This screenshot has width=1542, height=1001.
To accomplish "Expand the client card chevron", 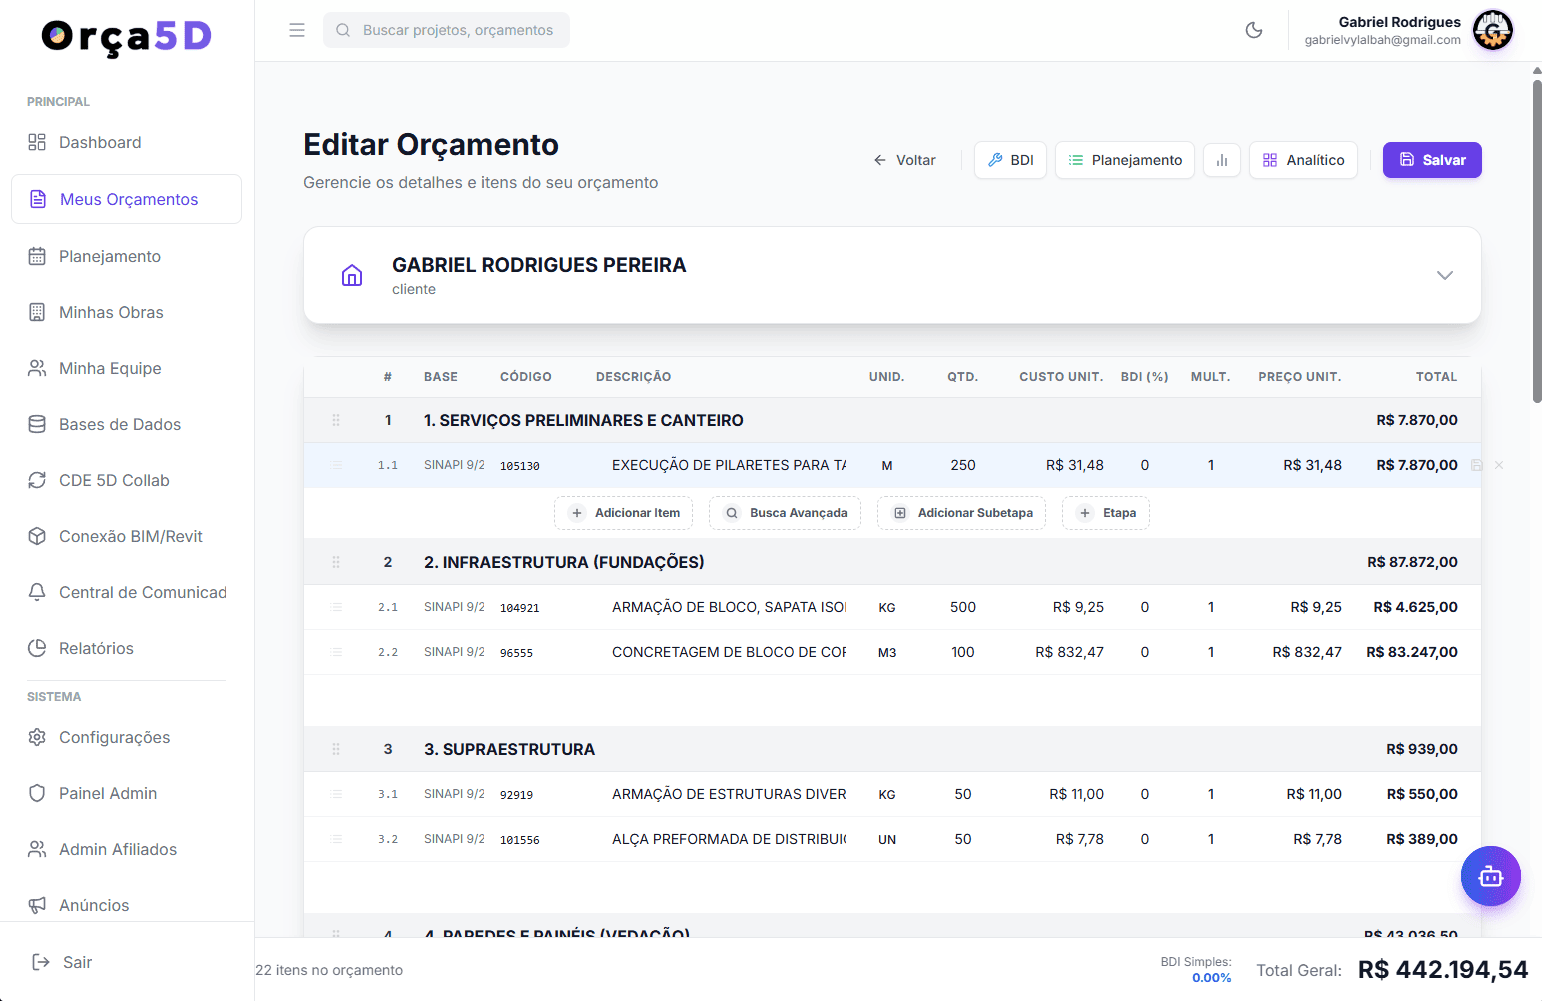I will point(1445,275).
